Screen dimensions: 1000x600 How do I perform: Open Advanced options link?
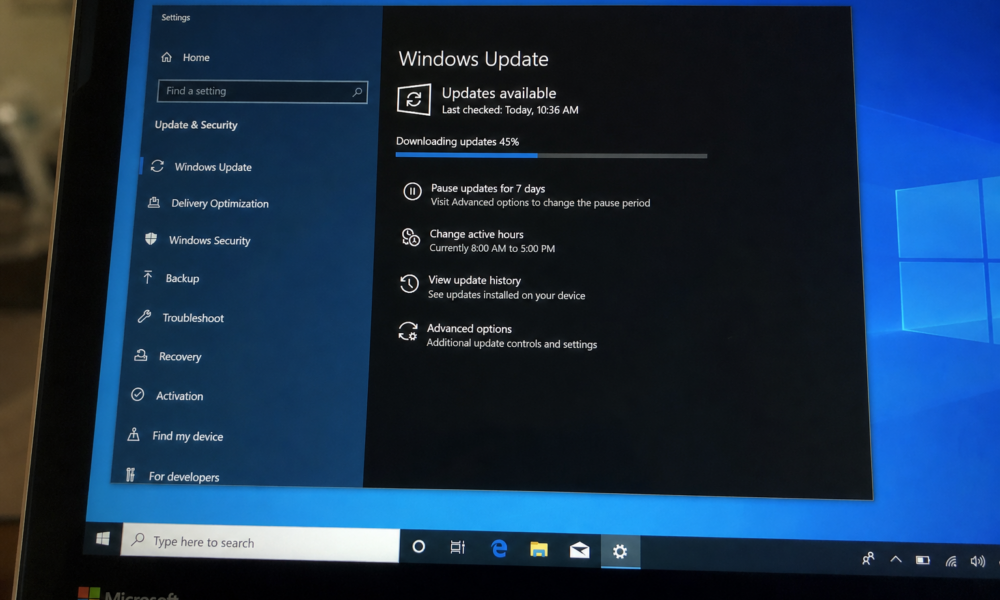(469, 328)
